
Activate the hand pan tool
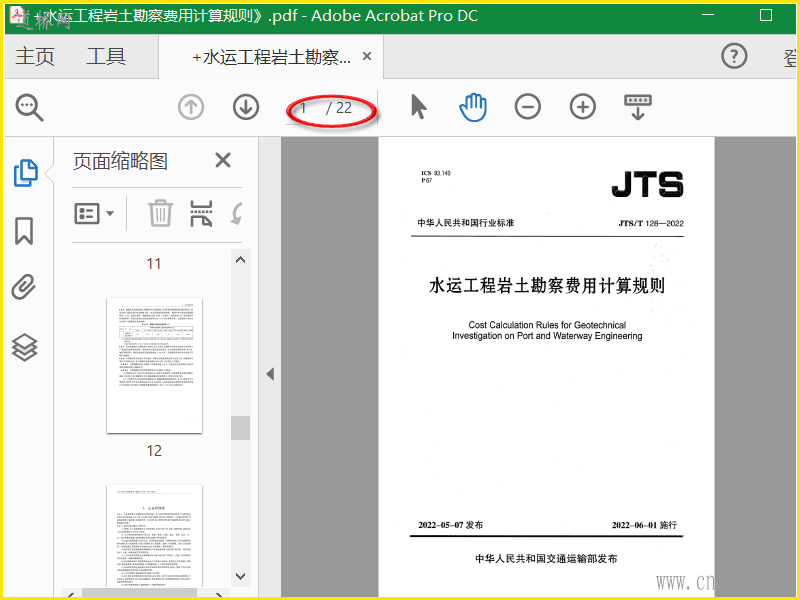[473, 107]
